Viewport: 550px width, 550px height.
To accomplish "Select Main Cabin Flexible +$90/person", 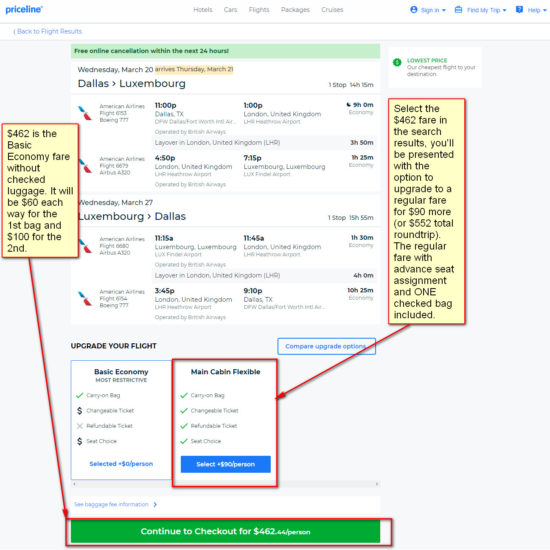I will (226, 464).
